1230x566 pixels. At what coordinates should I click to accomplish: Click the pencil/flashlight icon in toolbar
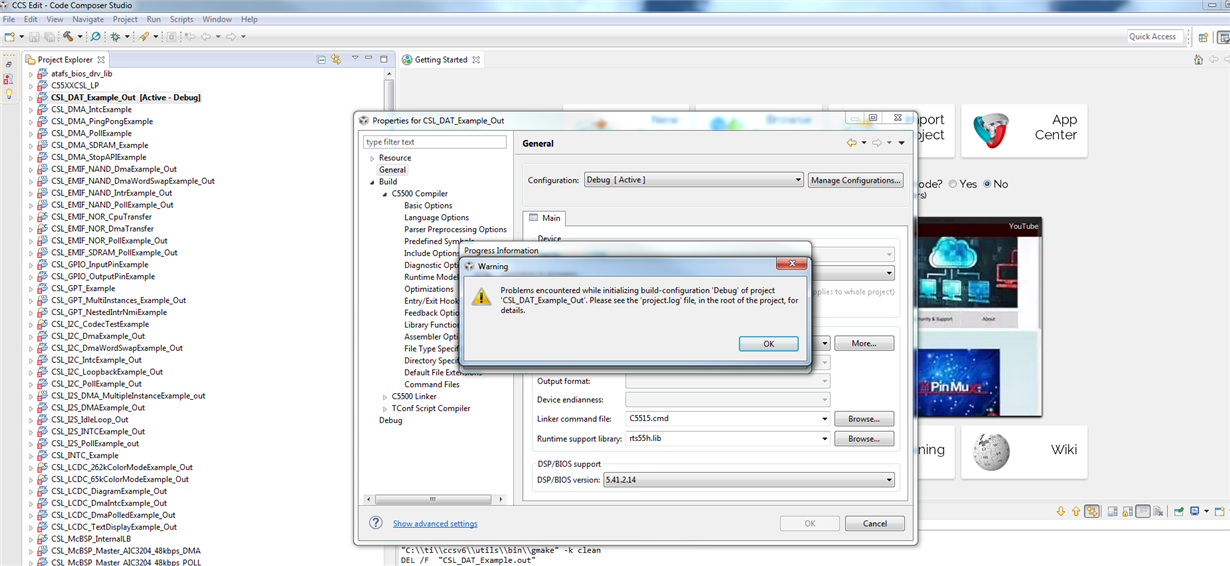144,36
